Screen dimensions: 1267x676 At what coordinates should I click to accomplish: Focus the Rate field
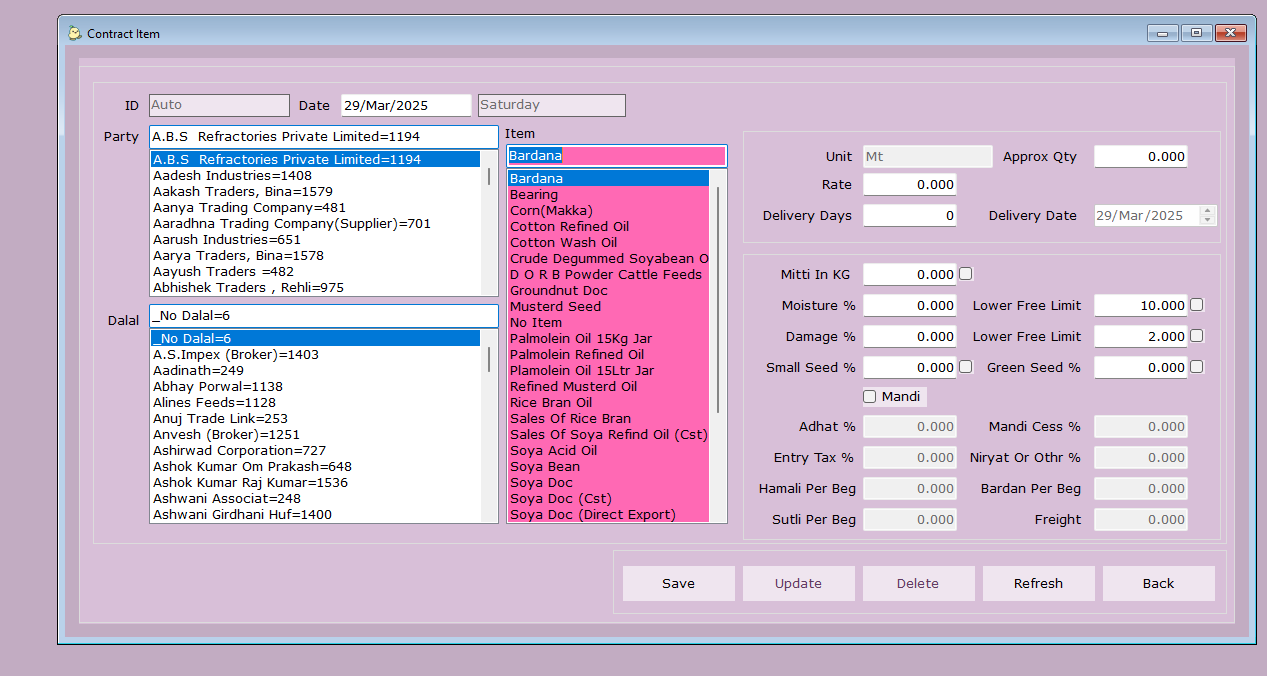(910, 185)
